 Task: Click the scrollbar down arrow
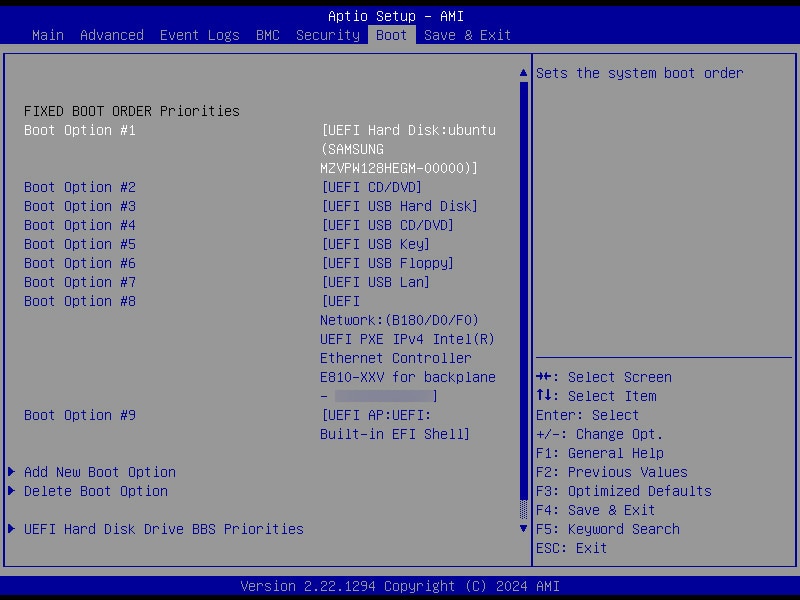523,529
